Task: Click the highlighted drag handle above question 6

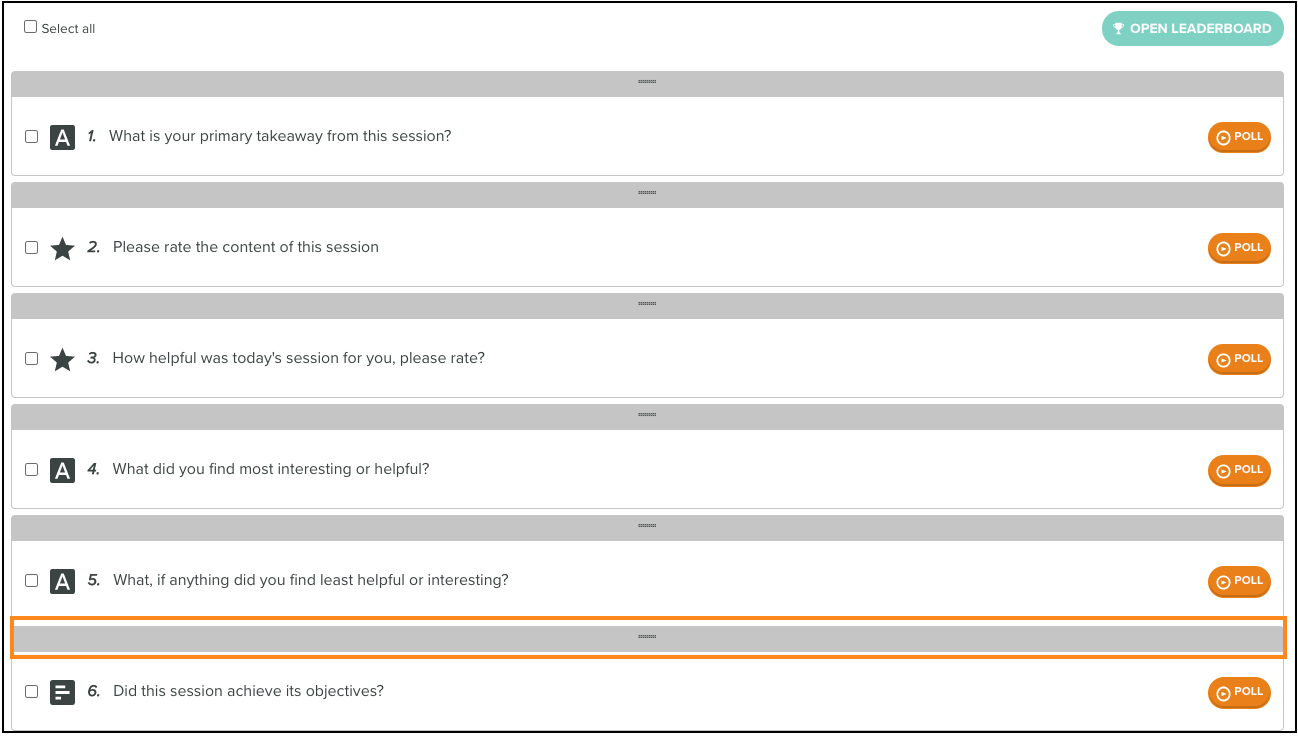Action: [647, 637]
